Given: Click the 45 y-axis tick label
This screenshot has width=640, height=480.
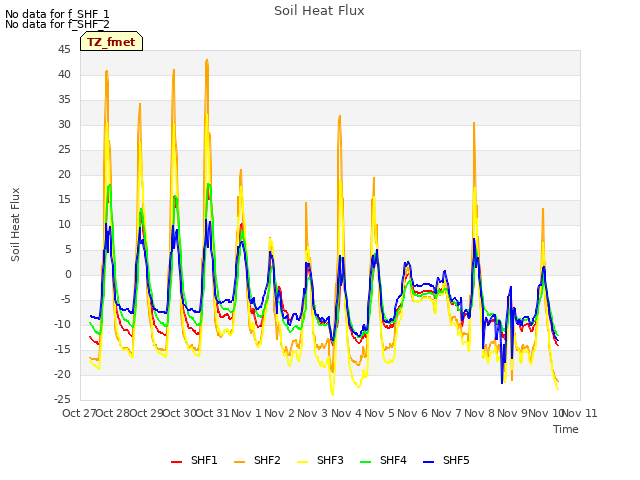Looking at the screenshot, I should [x=64, y=50].
